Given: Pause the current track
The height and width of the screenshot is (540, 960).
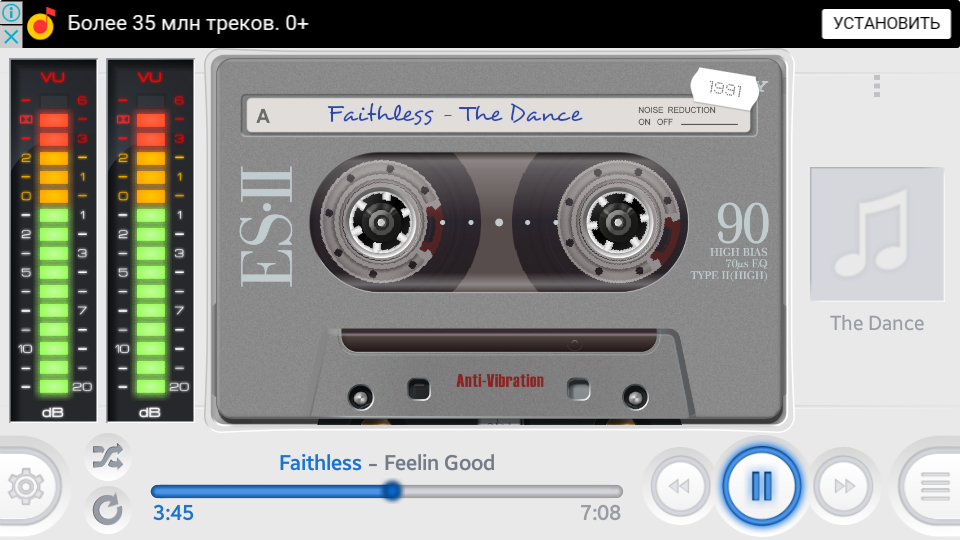Looking at the screenshot, I should 762,486.
